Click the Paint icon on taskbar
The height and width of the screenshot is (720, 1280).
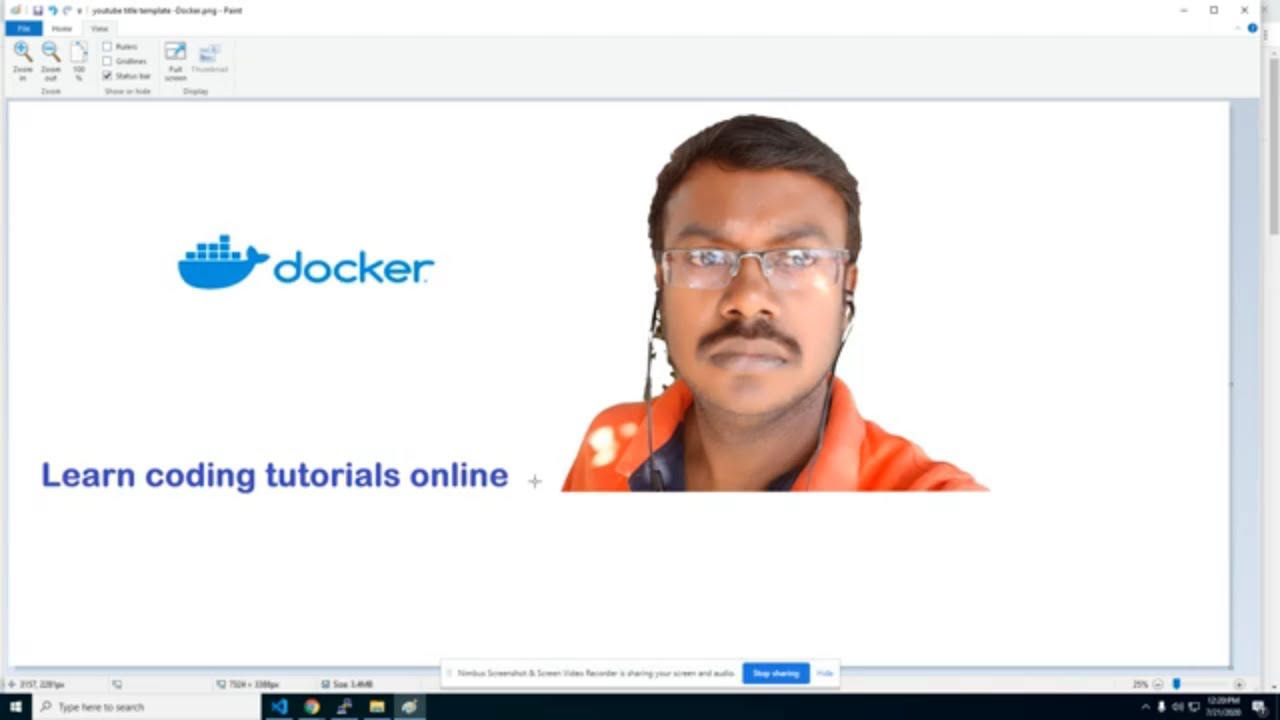[x=409, y=707]
